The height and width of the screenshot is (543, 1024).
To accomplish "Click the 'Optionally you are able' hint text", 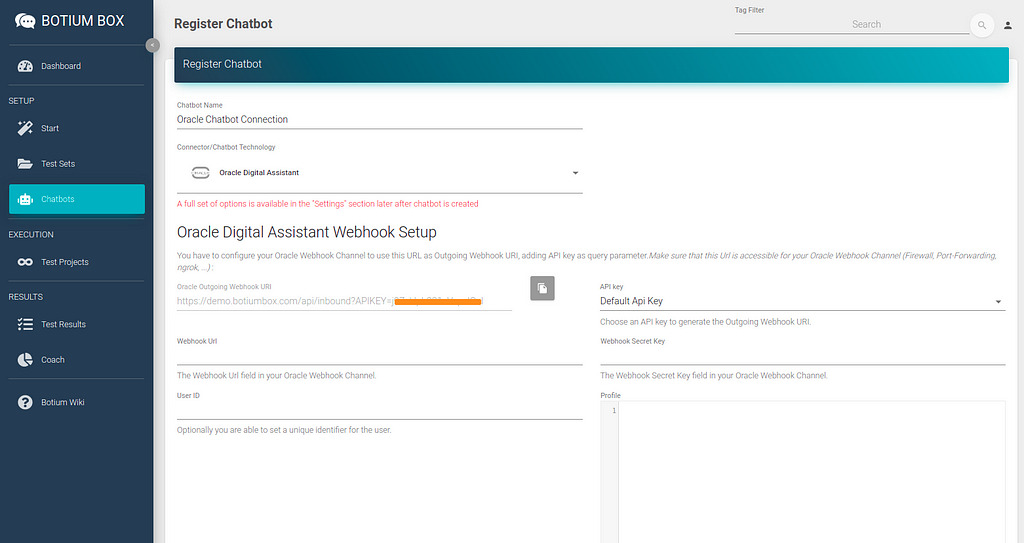I will (x=284, y=430).
